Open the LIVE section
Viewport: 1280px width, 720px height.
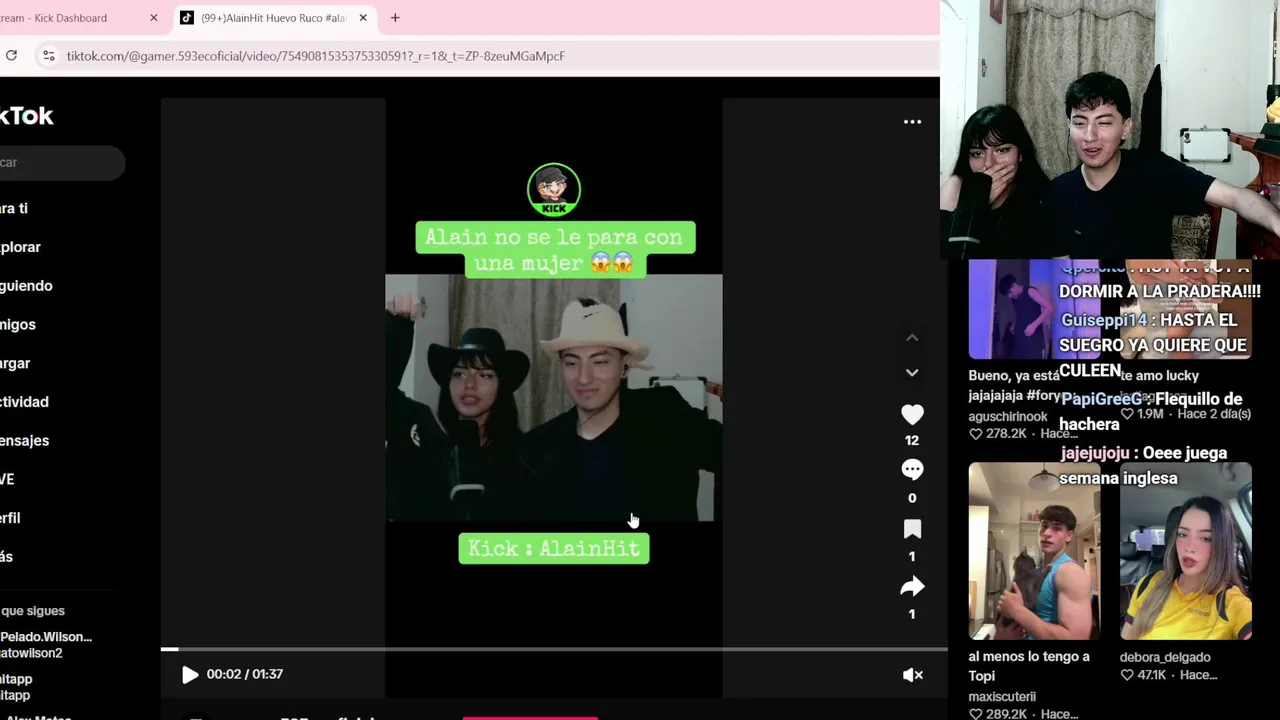pos(7,479)
